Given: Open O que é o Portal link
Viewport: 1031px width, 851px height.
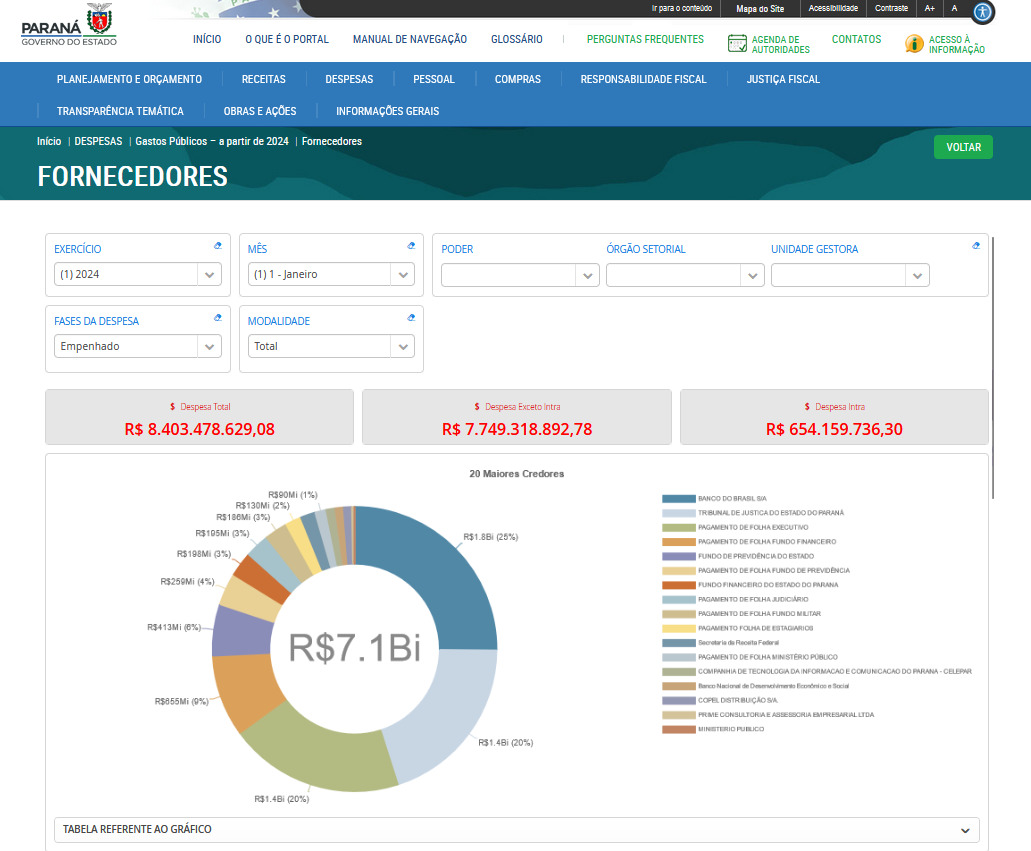Looking at the screenshot, I should (x=287, y=39).
